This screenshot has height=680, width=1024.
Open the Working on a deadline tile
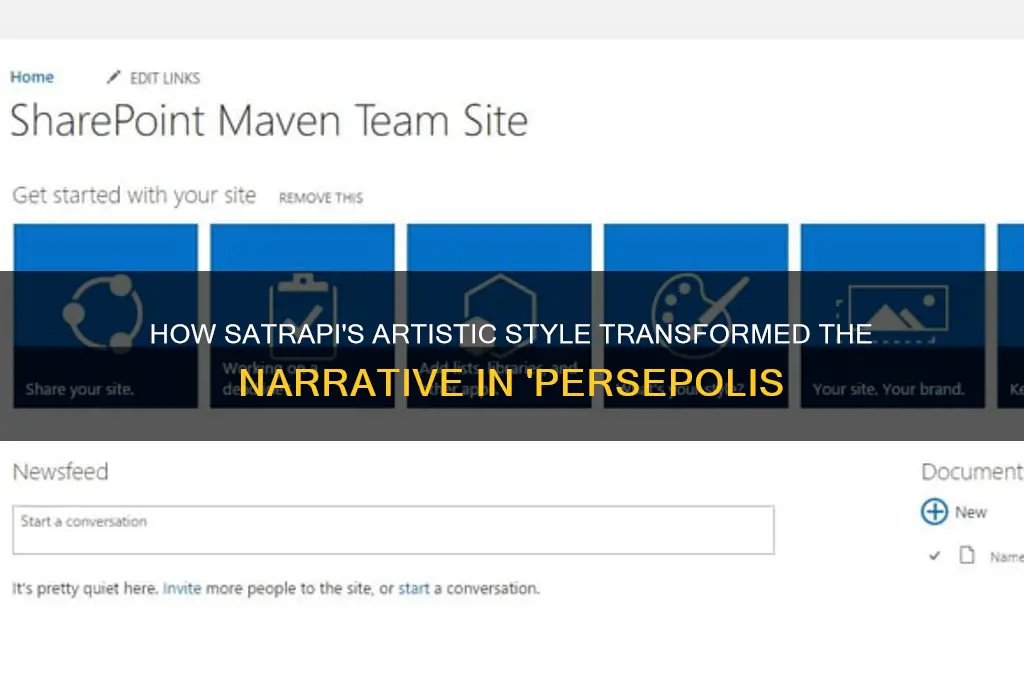click(302, 316)
